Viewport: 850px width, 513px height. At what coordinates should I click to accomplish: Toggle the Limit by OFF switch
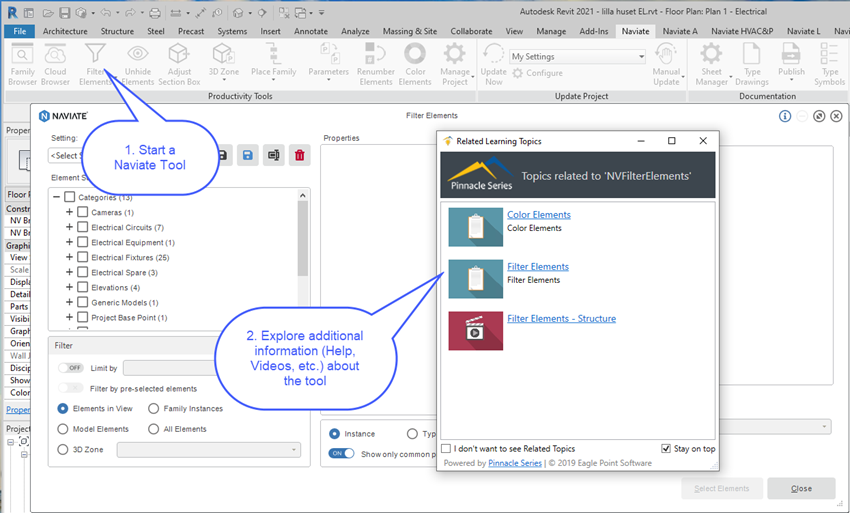click(x=70, y=368)
